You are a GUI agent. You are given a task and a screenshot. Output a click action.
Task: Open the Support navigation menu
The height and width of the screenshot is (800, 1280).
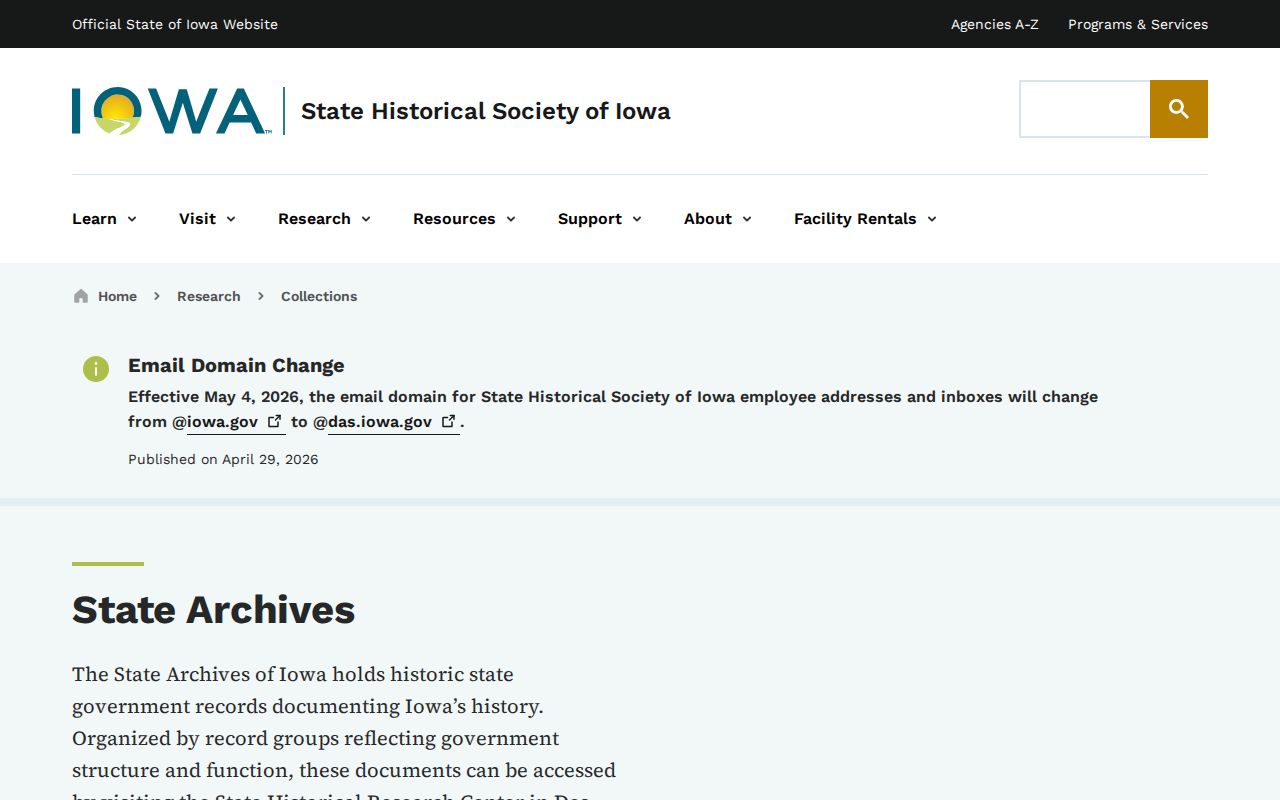click(599, 219)
